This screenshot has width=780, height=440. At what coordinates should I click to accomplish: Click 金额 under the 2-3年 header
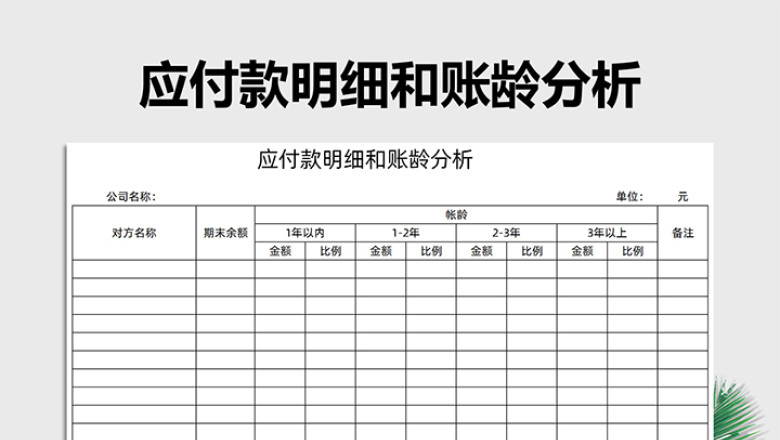tap(482, 251)
